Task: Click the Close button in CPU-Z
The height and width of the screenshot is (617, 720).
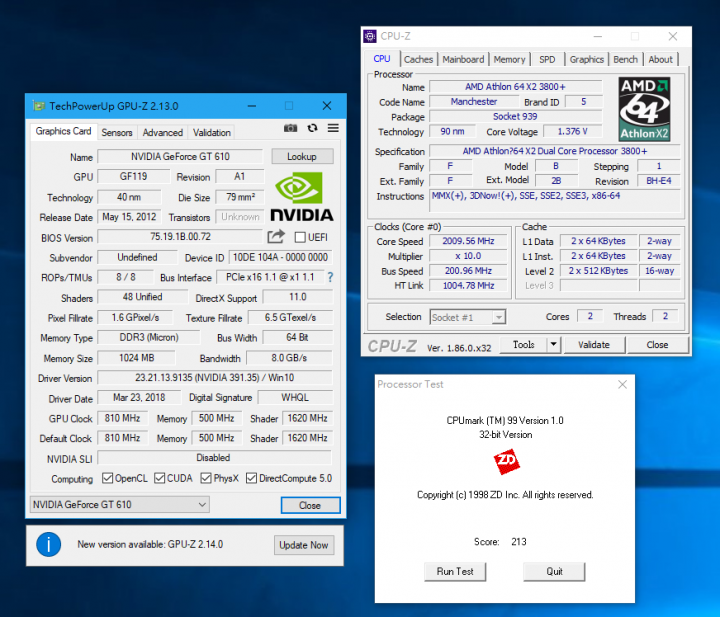Action: [x=657, y=344]
